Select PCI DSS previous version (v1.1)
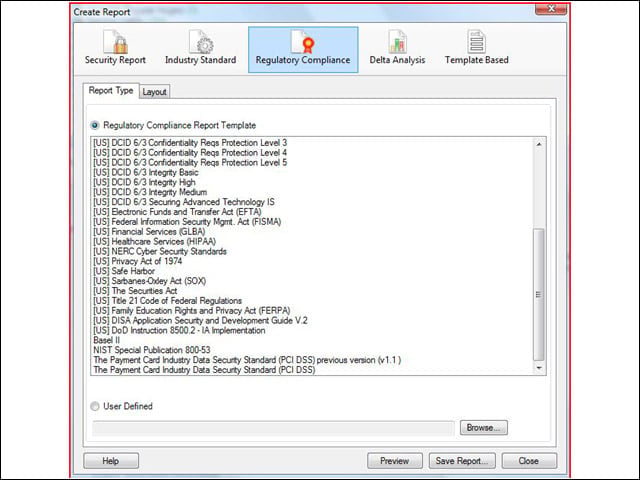The height and width of the screenshot is (480, 640). (247, 360)
